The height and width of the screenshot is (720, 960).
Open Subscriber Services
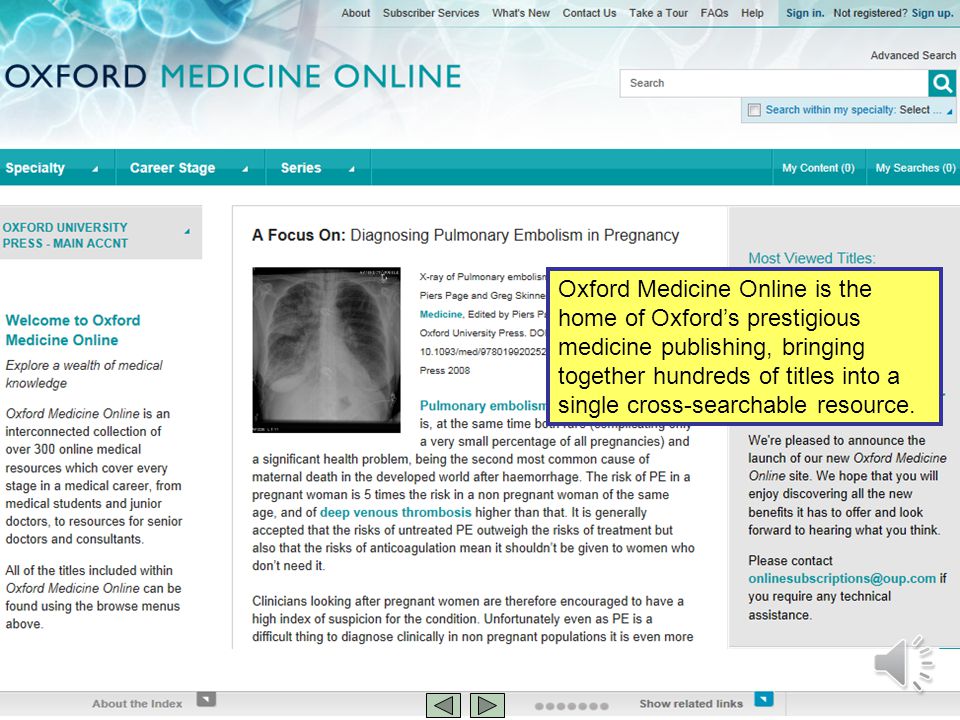point(431,13)
